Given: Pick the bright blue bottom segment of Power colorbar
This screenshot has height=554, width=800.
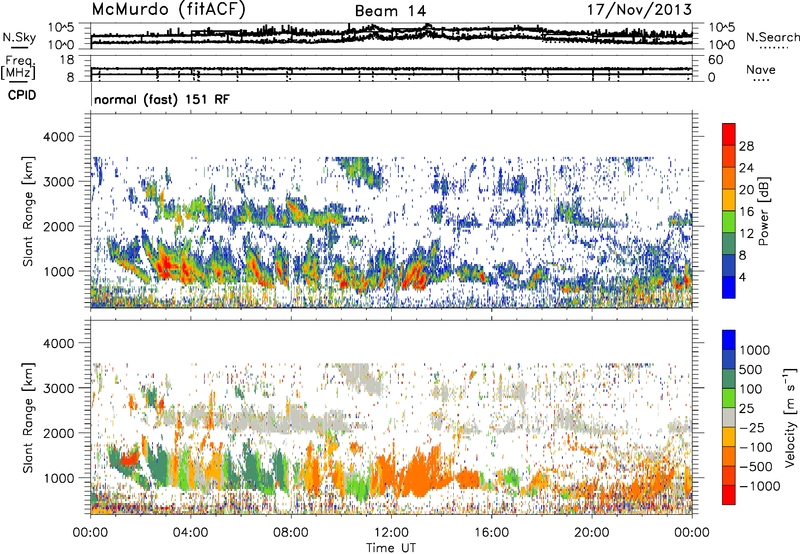Looking at the screenshot, I should click(x=729, y=287).
